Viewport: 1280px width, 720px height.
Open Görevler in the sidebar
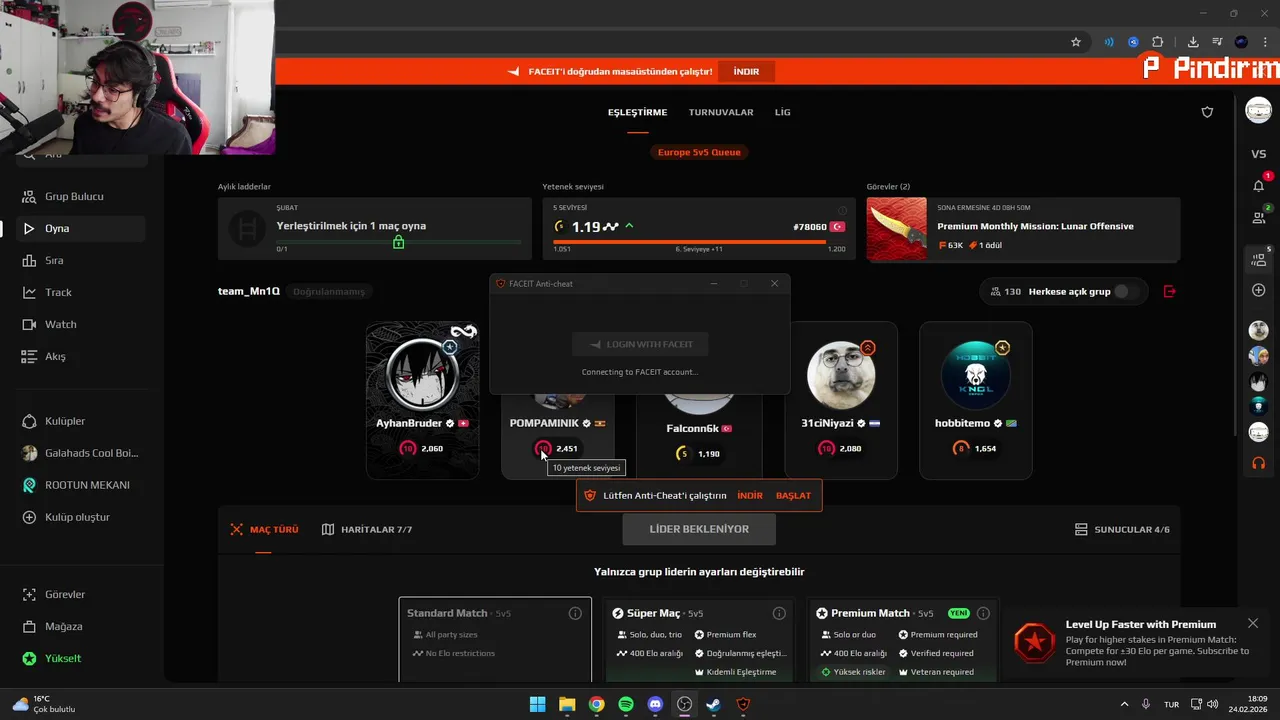[65, 594]
